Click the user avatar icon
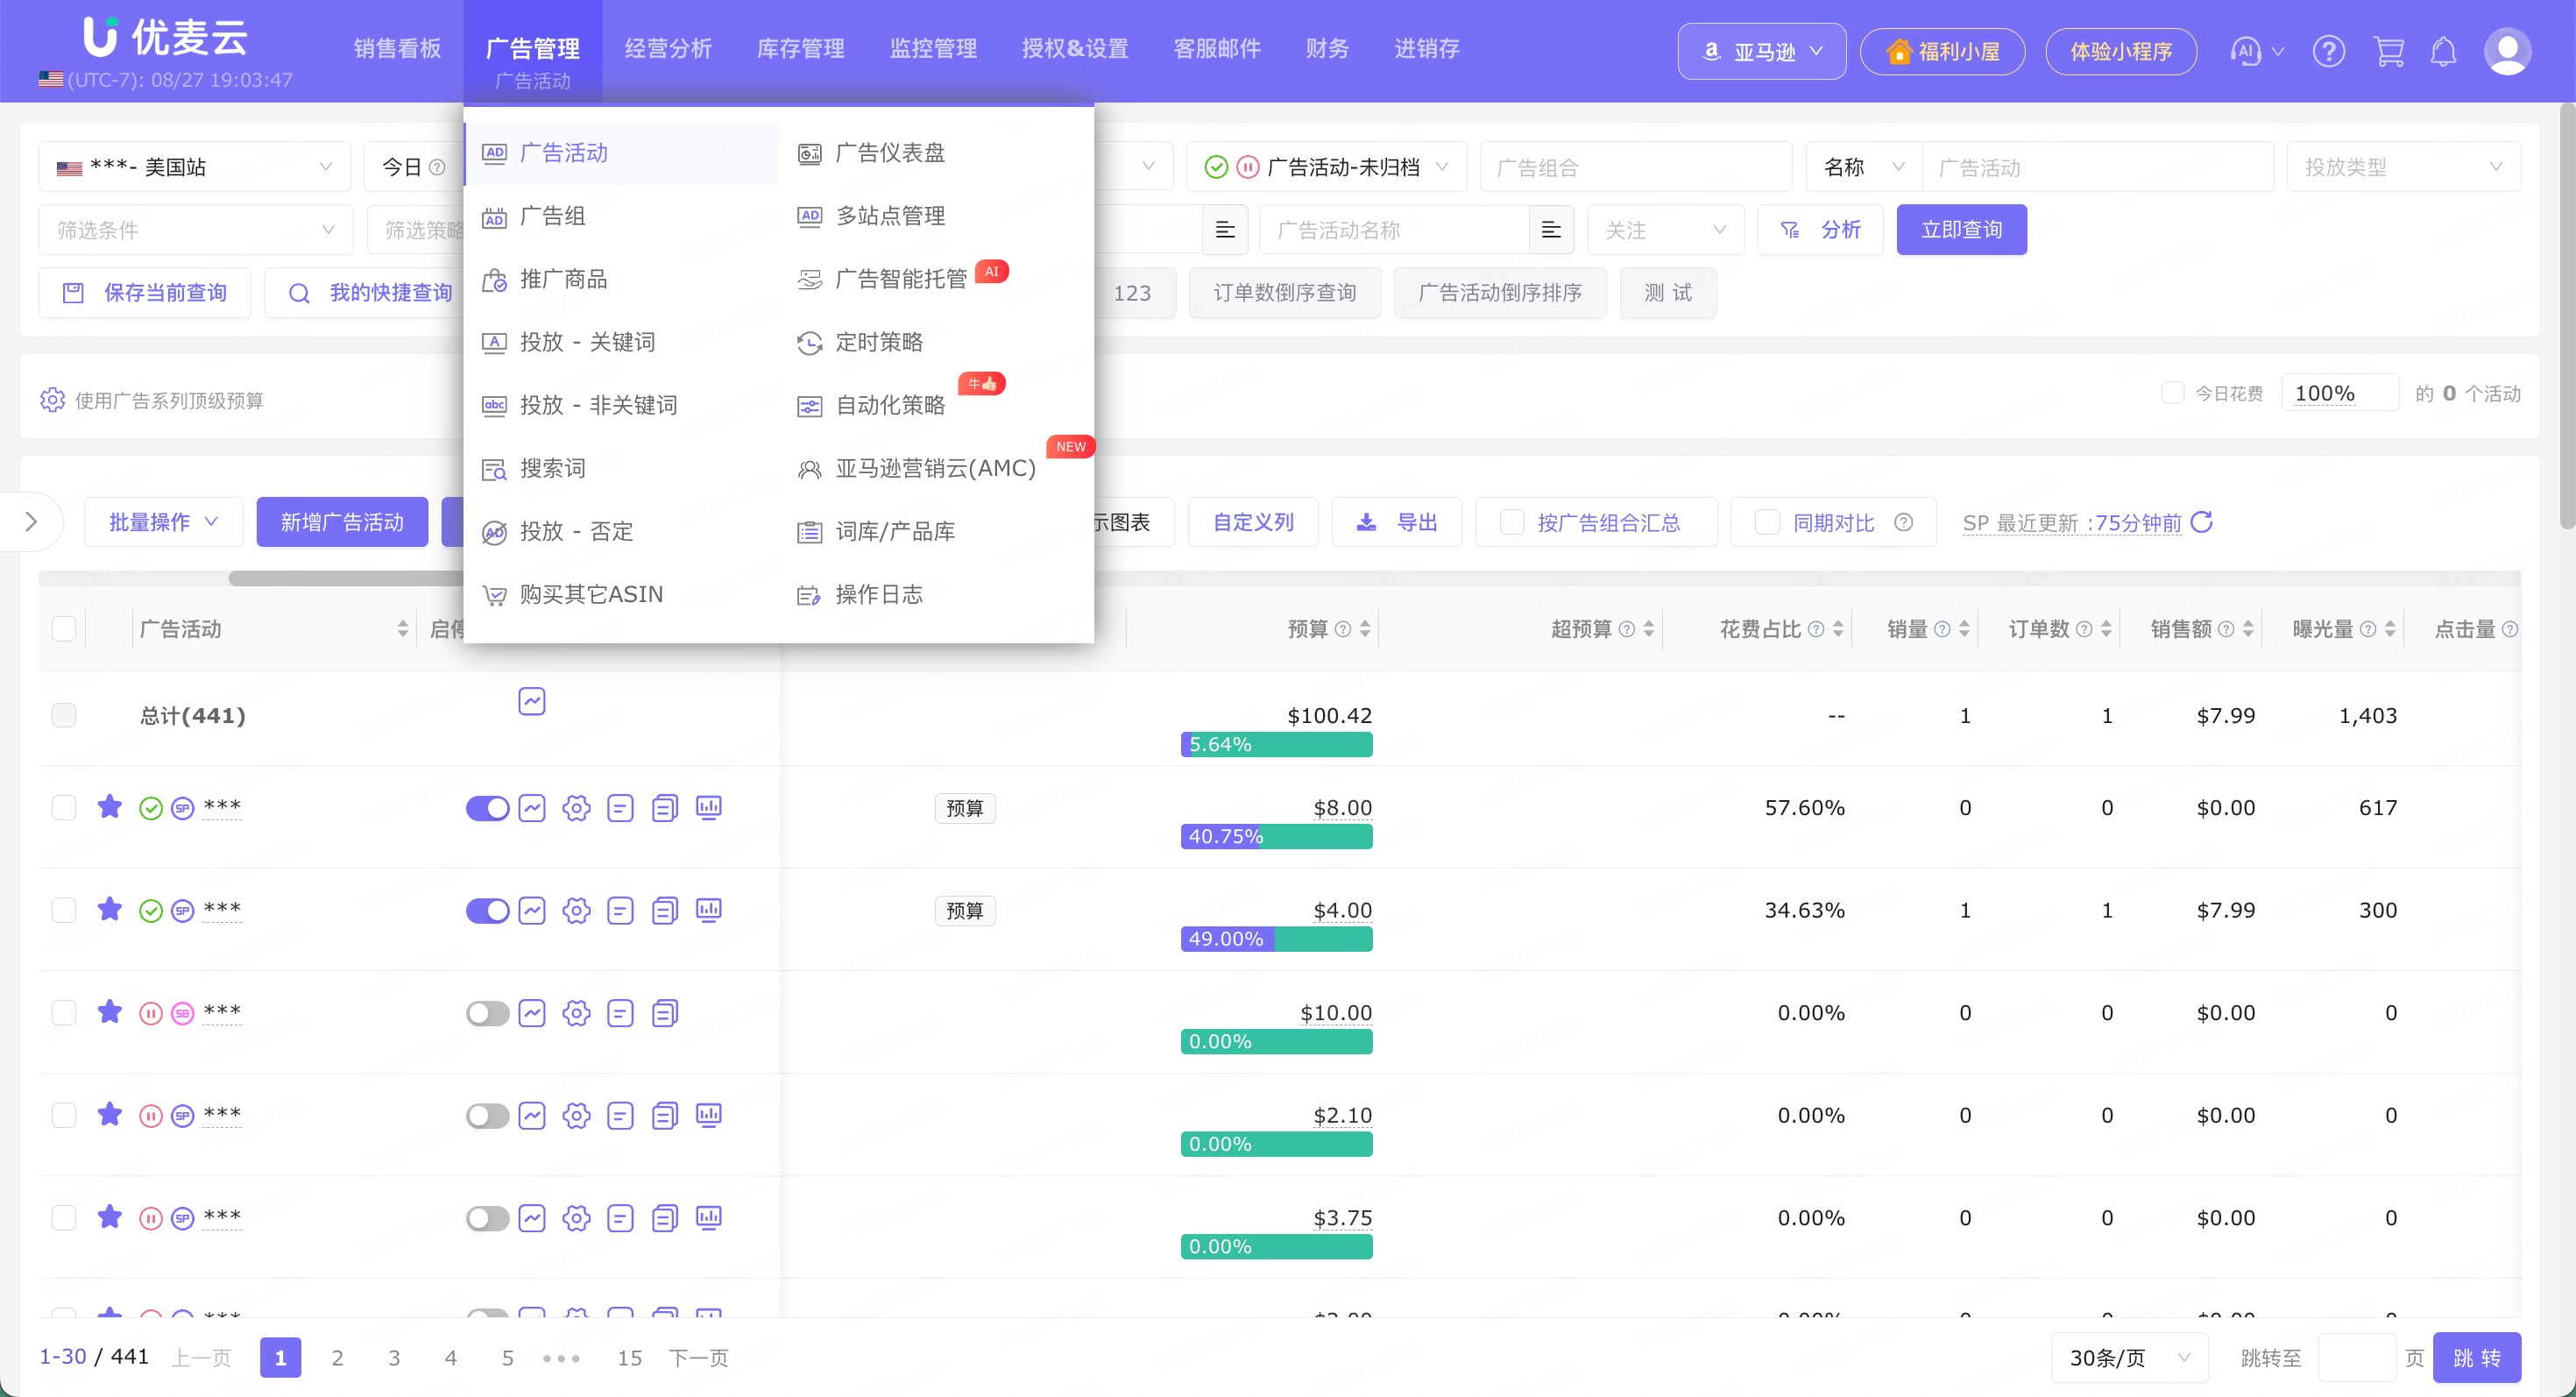The height and width of the screenshot is (1397, 2576). coord(2507,51)
